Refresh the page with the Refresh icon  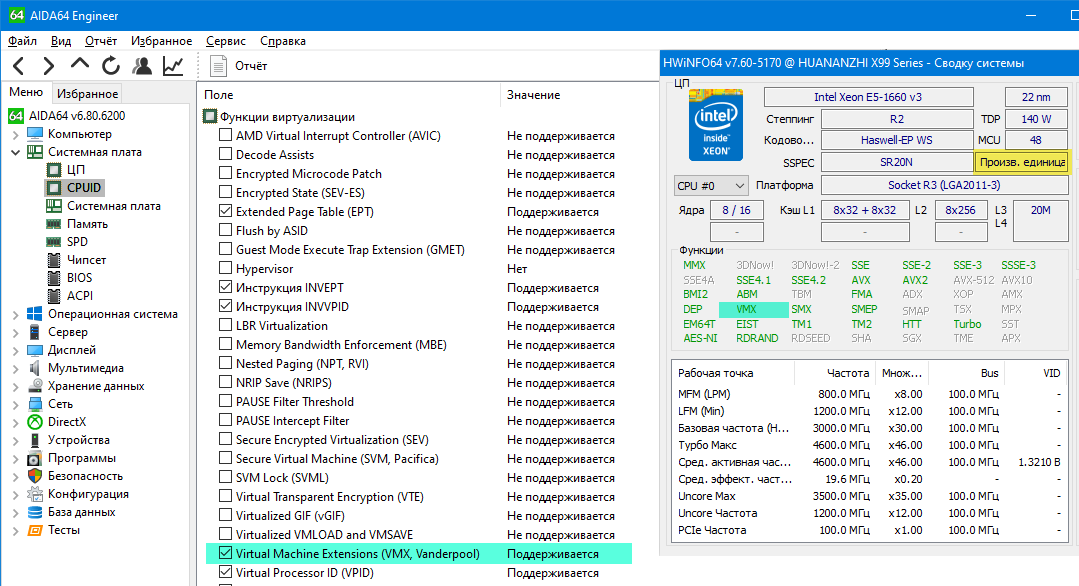[111, 66]
